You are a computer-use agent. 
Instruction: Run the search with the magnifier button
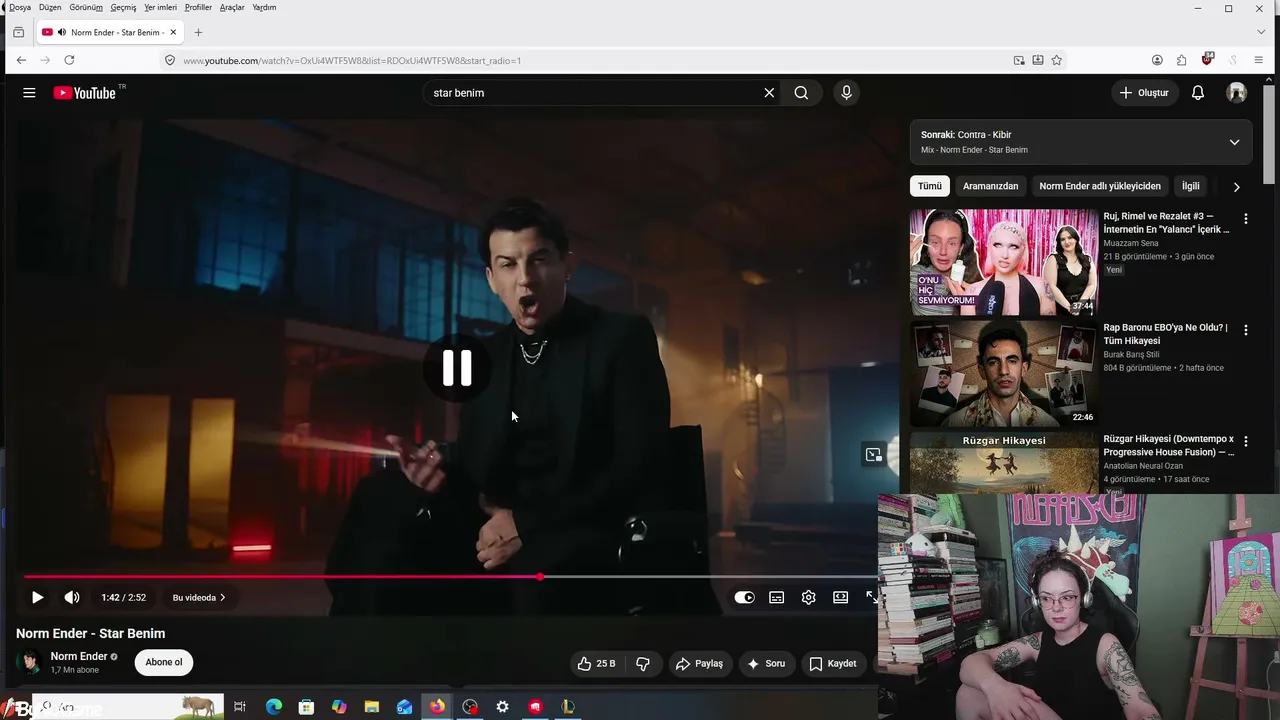point(801,93)
